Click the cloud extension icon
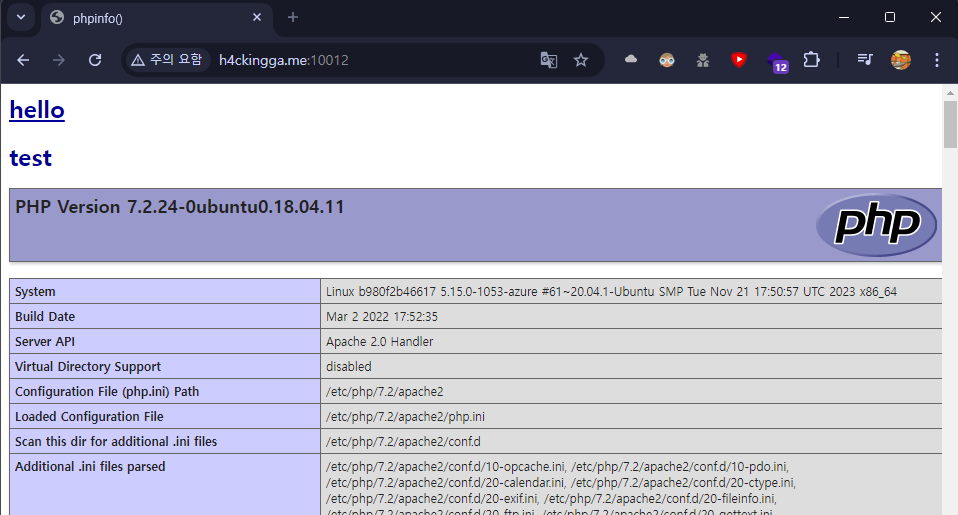 (x=631, y=60)
